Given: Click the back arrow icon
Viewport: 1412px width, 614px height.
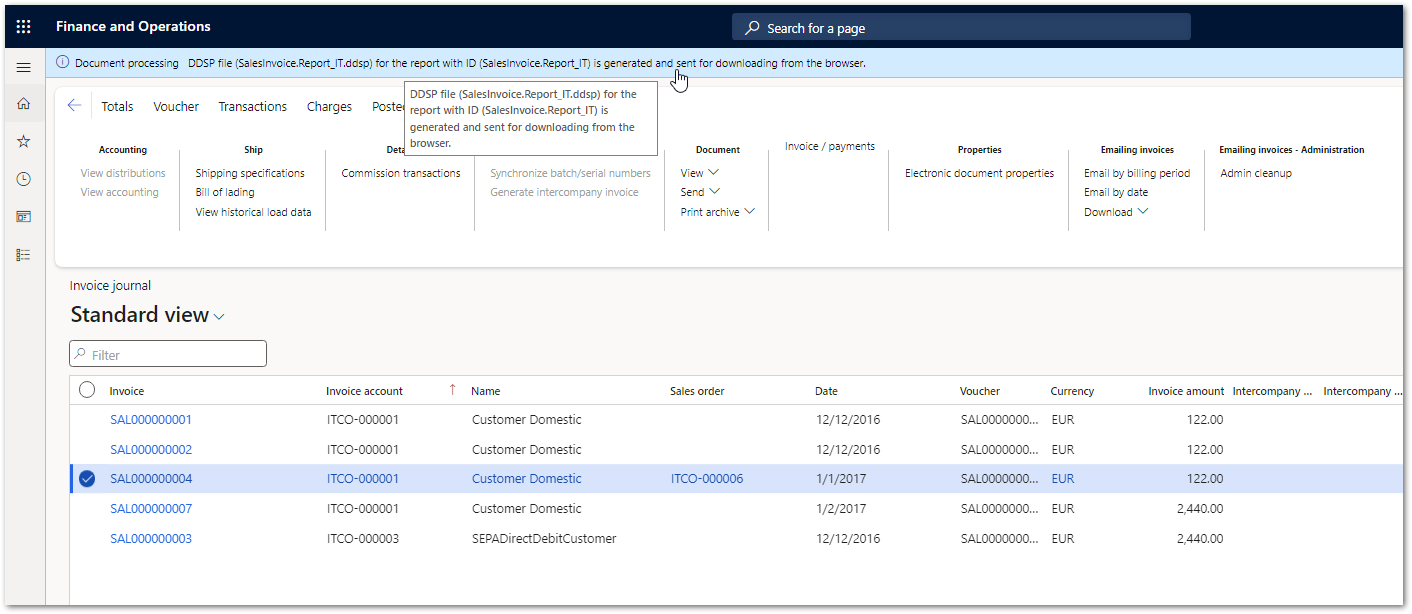Looking at the screenshot, I should click(74, 106).
